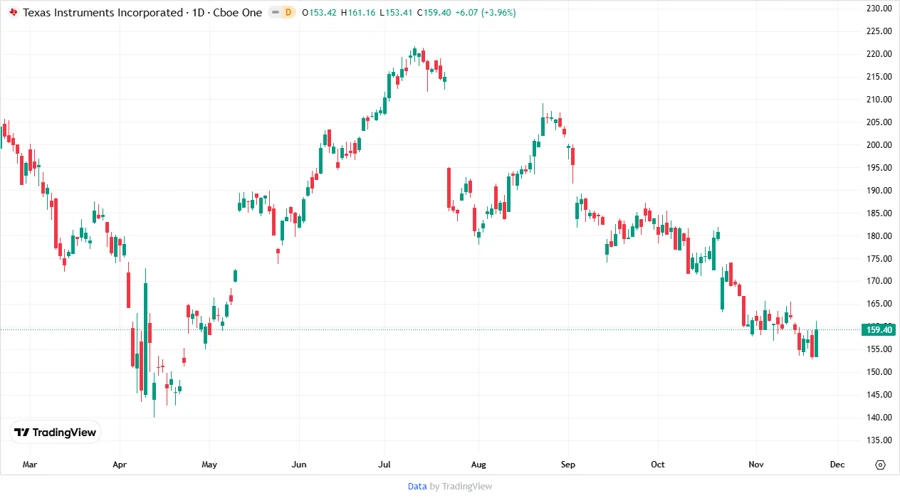Screen dimensions: 900x498
Task: Click the Texas Instruments Incorporated title
Action: [103, 12]
